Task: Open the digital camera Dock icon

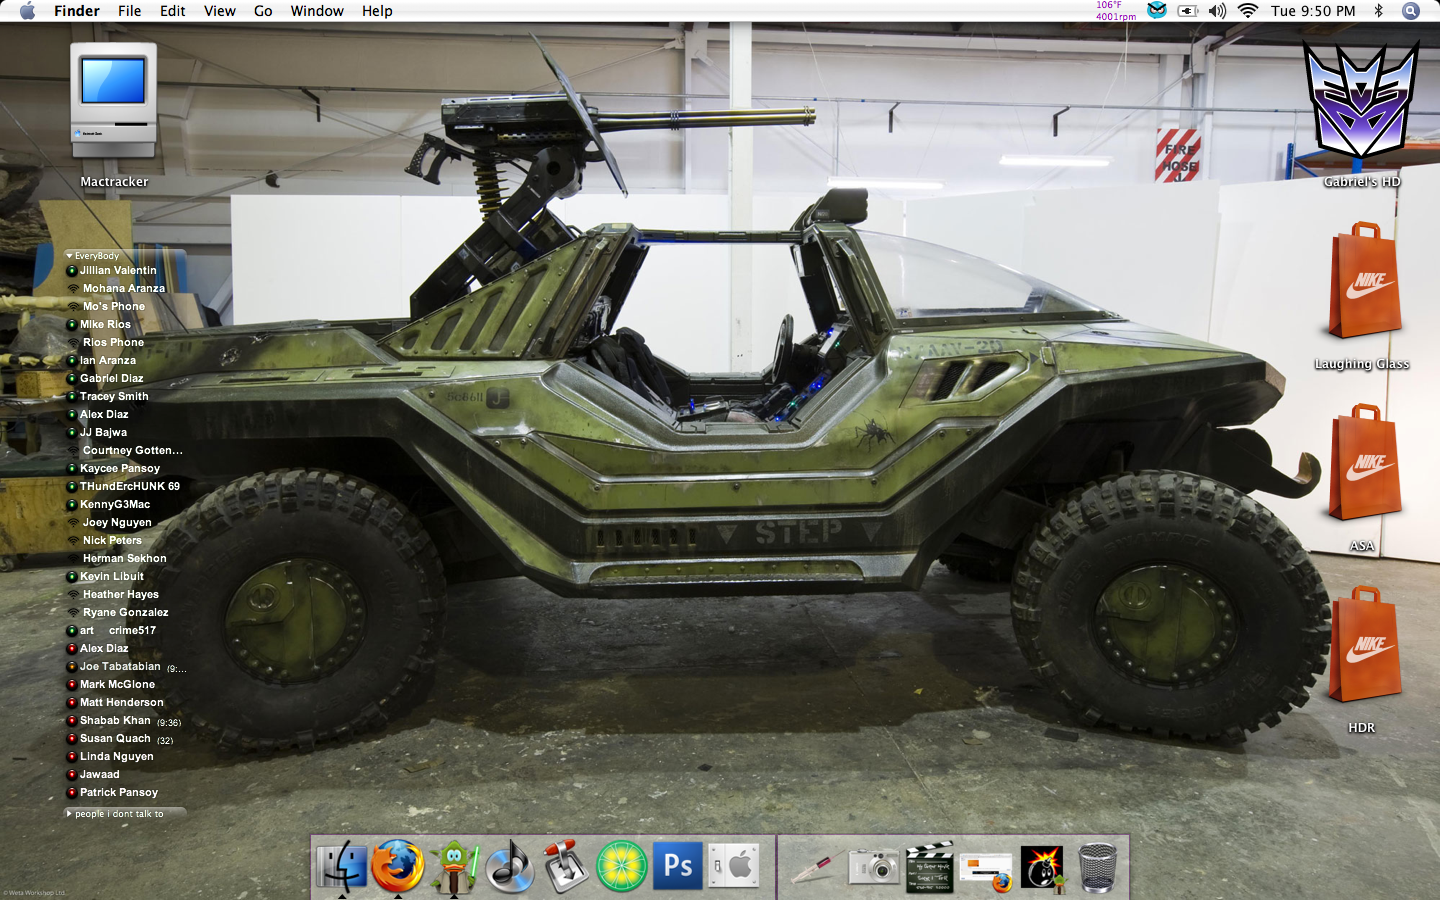Action: pyautogui.click(x=874, y=866)
